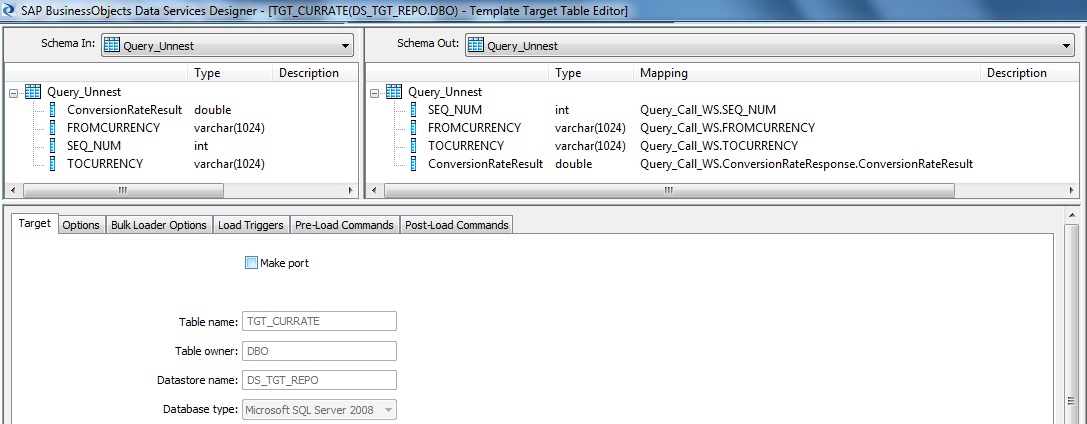Switch to the Target tab
Viewport: 1087px width, 424px height.
tap(35, 223)
